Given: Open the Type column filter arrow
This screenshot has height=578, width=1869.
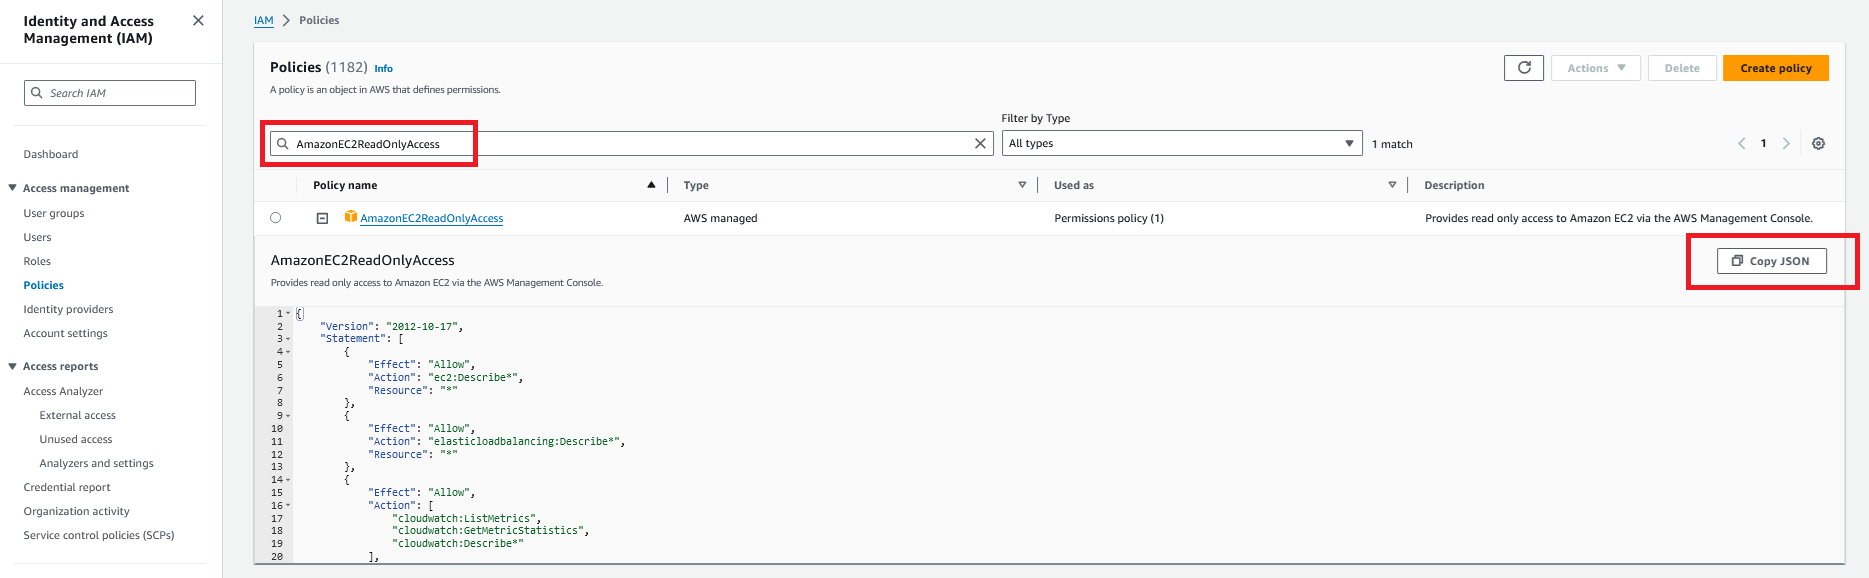Looking at the screenshot, I should coord(1022,185).
